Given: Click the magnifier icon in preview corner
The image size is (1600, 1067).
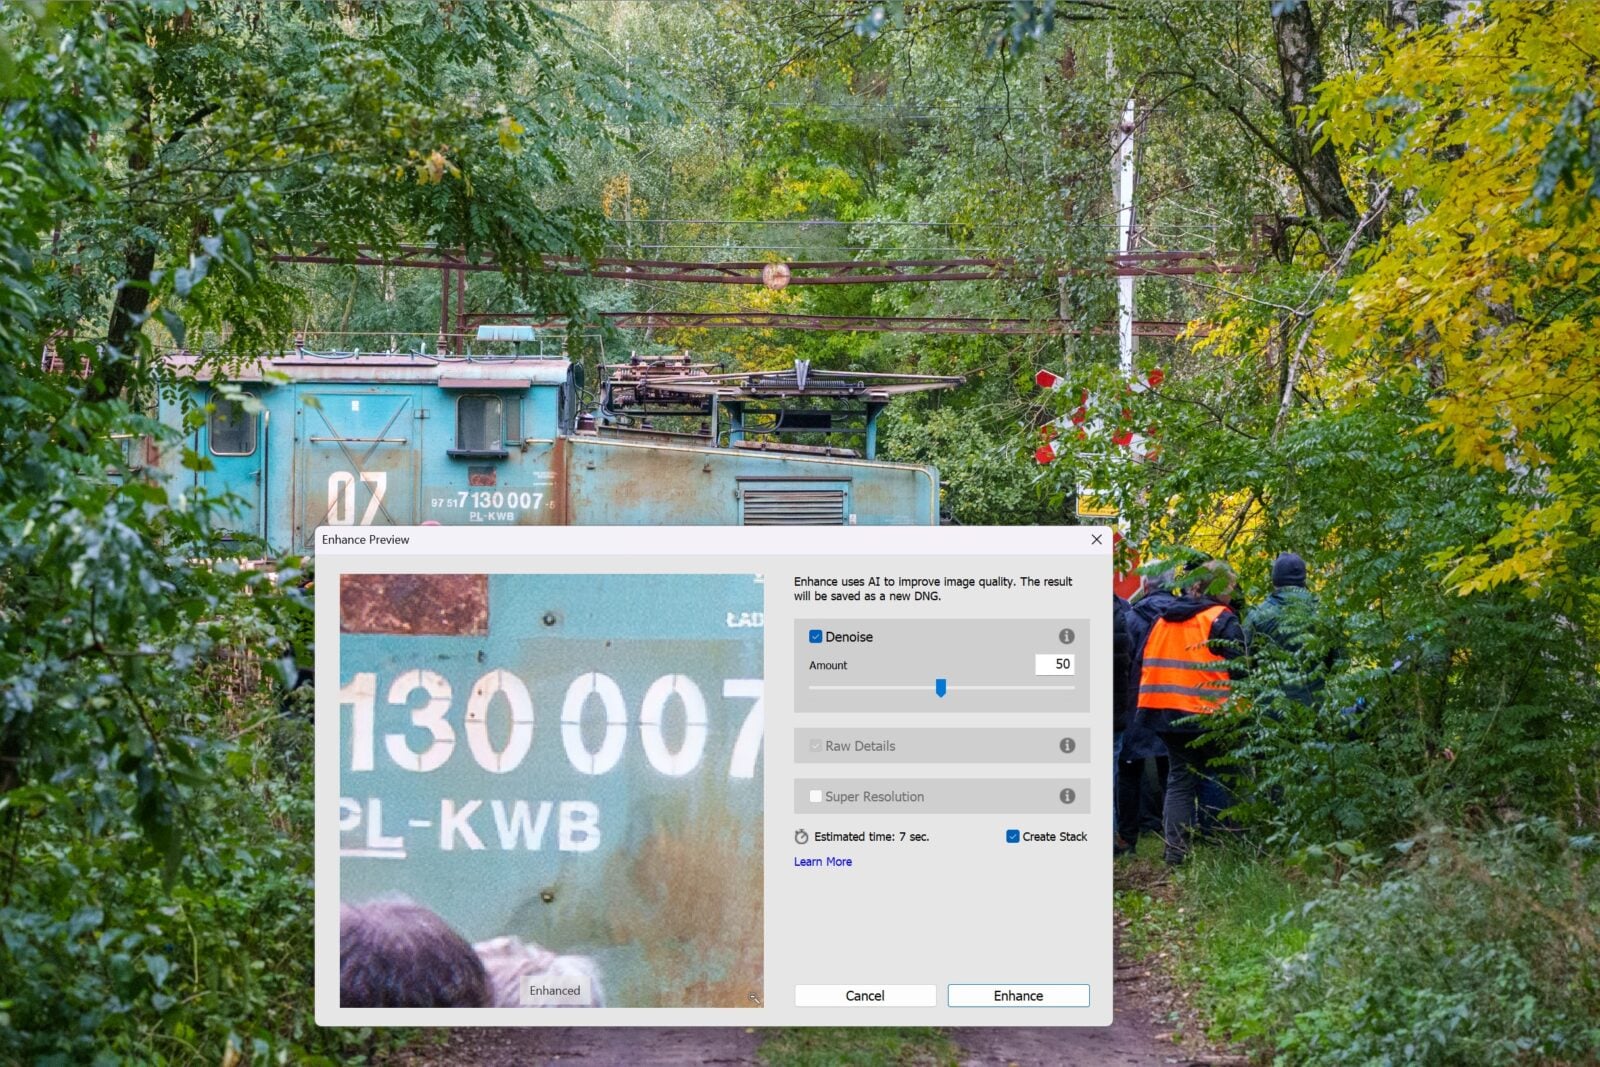Looking at the screenshot, I should pyautogui.click(x=754, y=997).
